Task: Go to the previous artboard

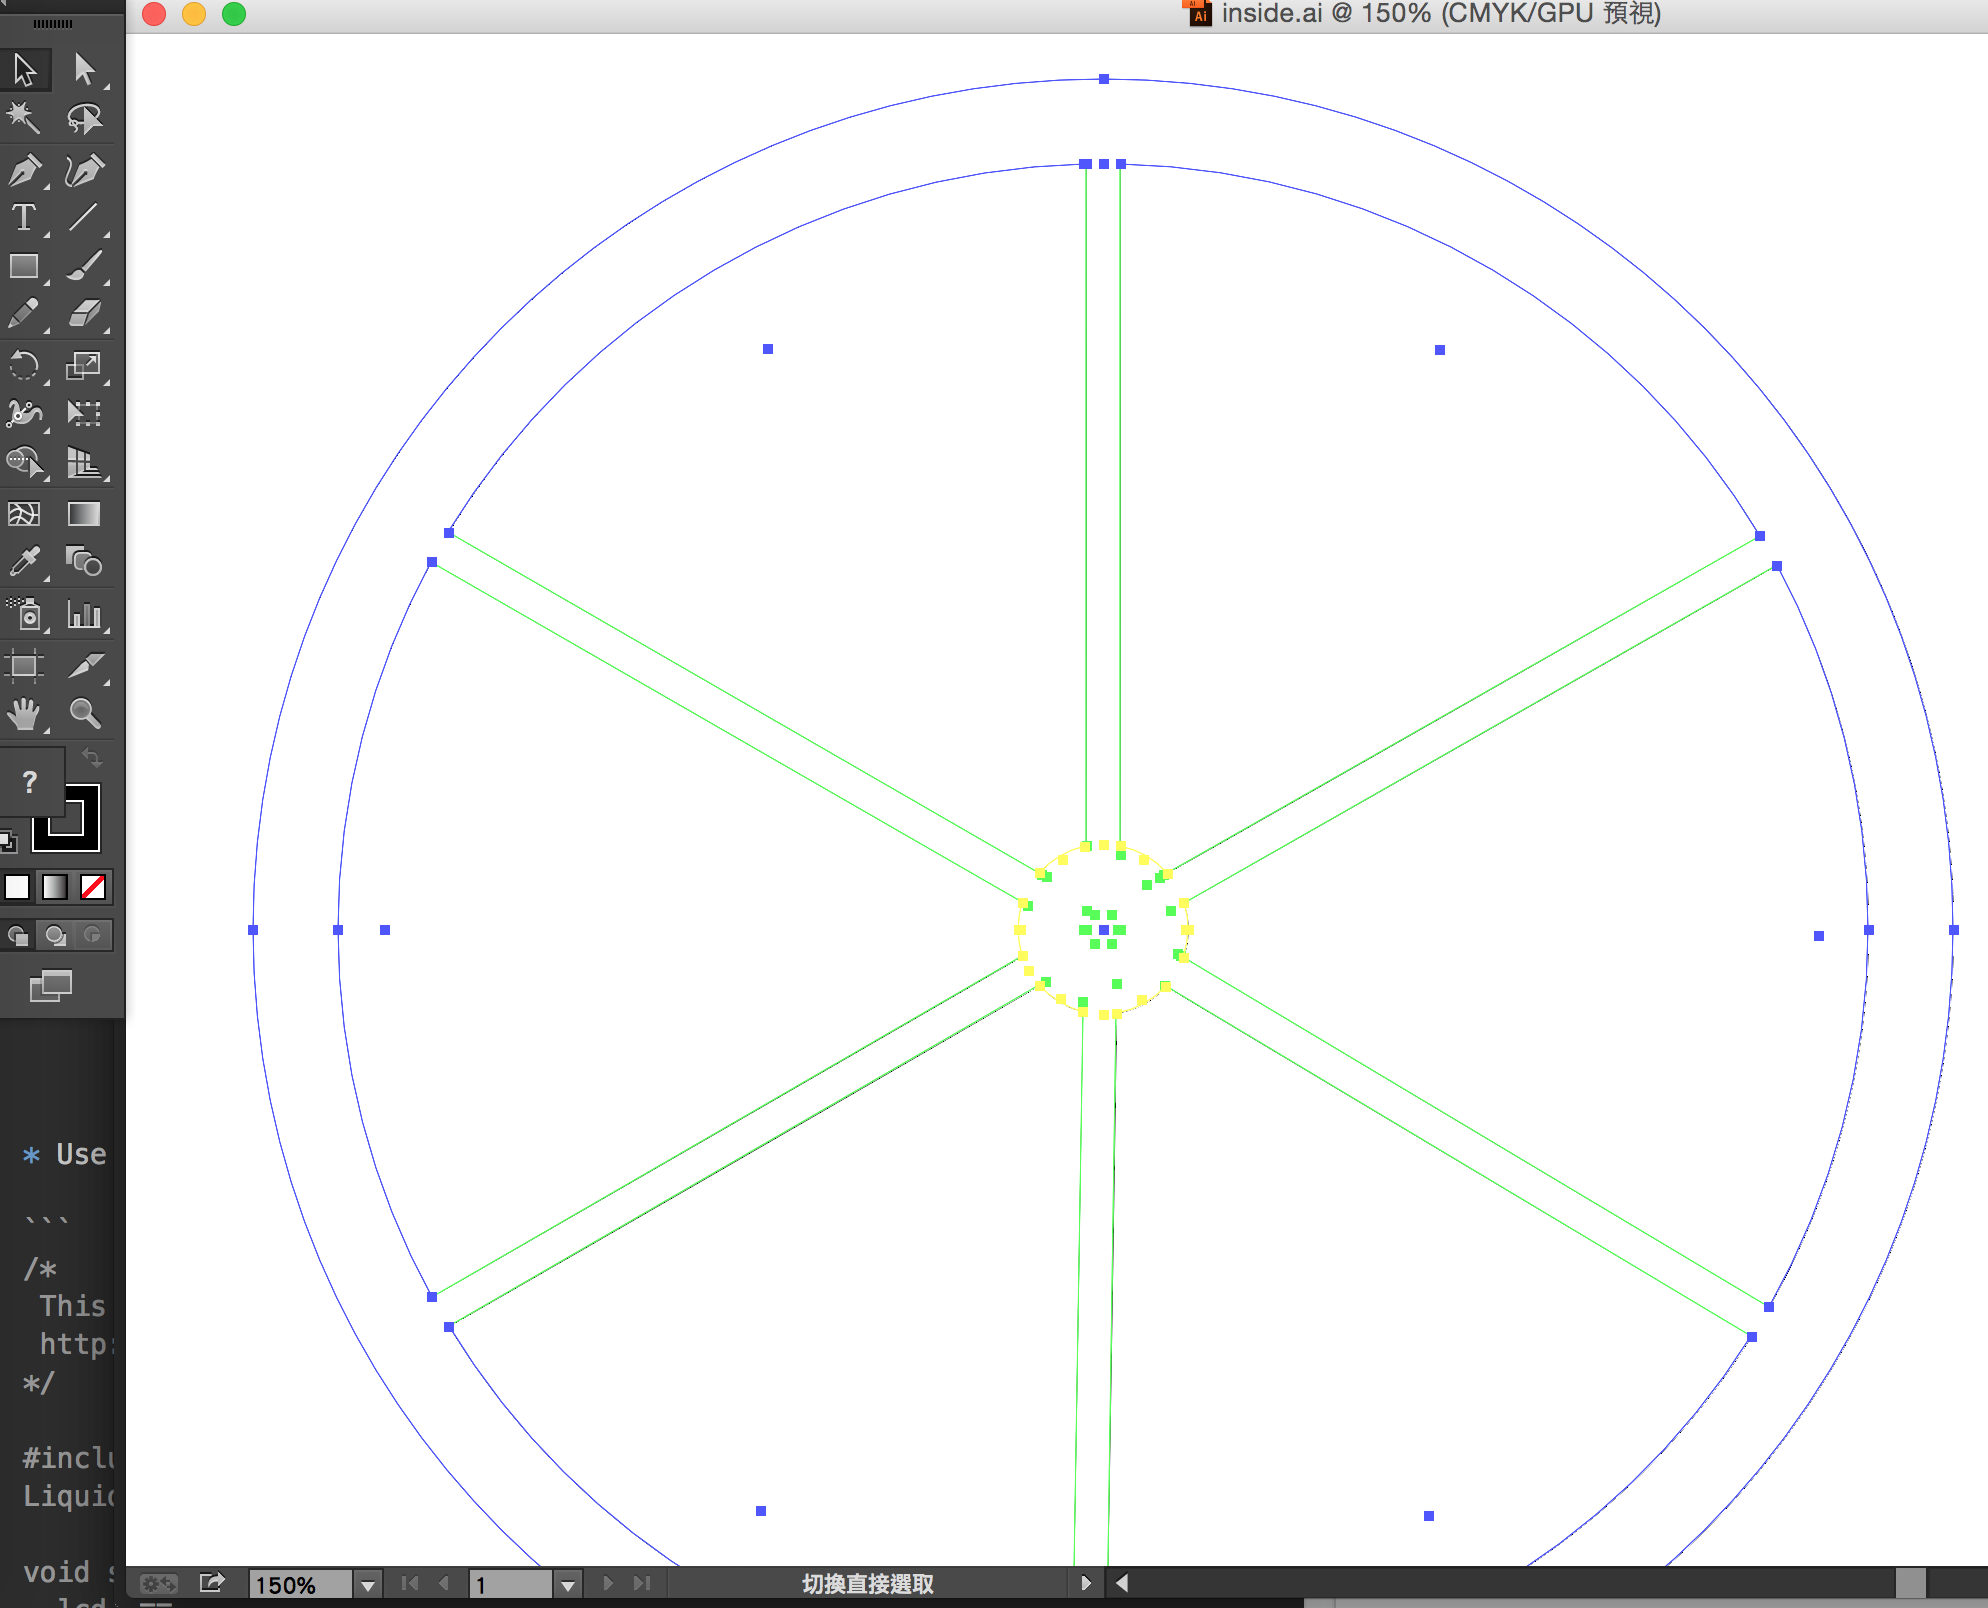Action: click(x=444, y=1583)
